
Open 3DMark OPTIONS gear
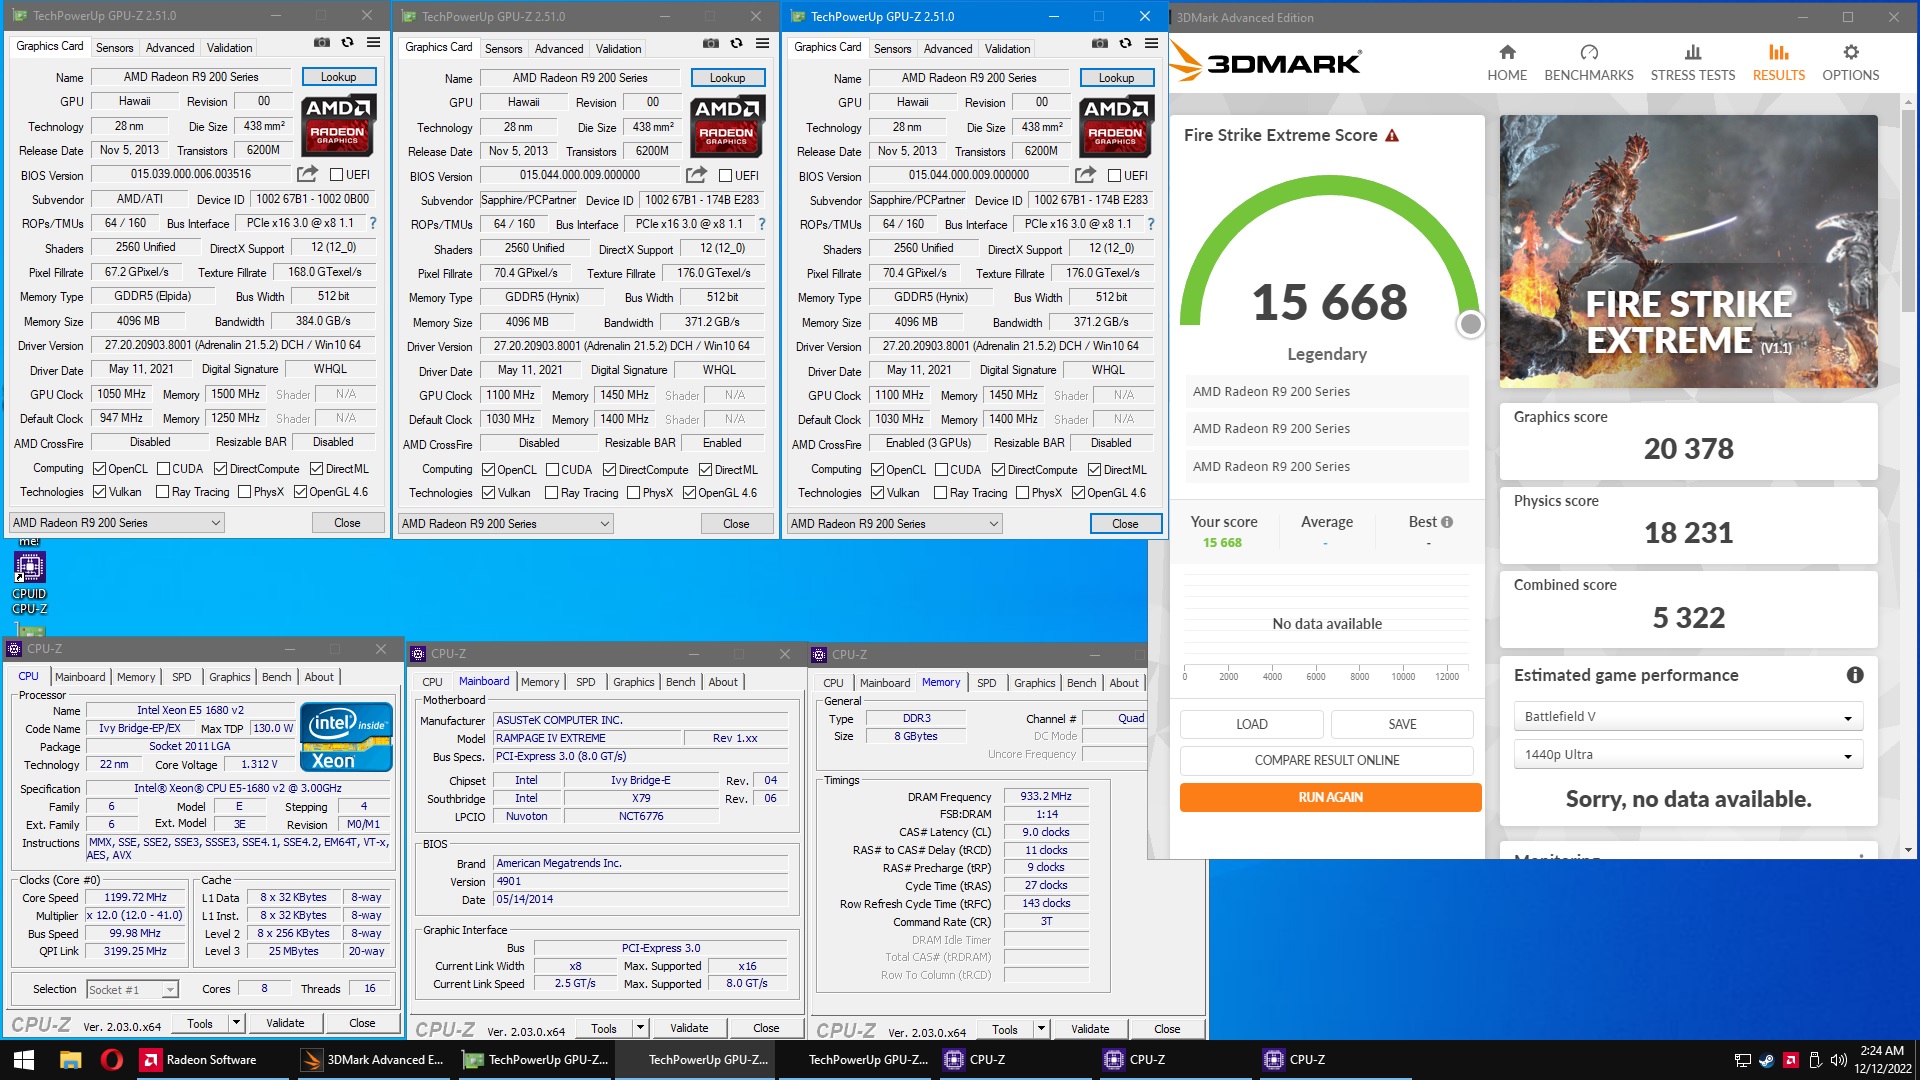[1850, 62]
